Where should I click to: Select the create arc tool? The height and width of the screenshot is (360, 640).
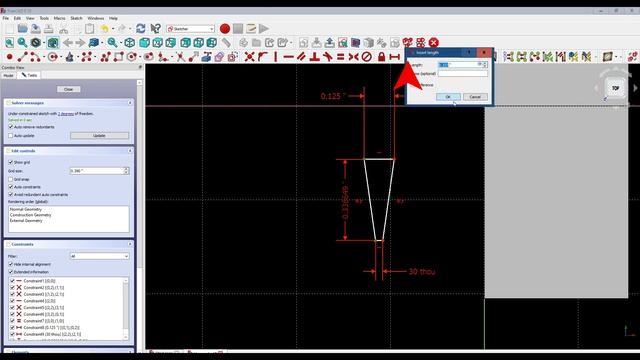(x=36, y=57)
